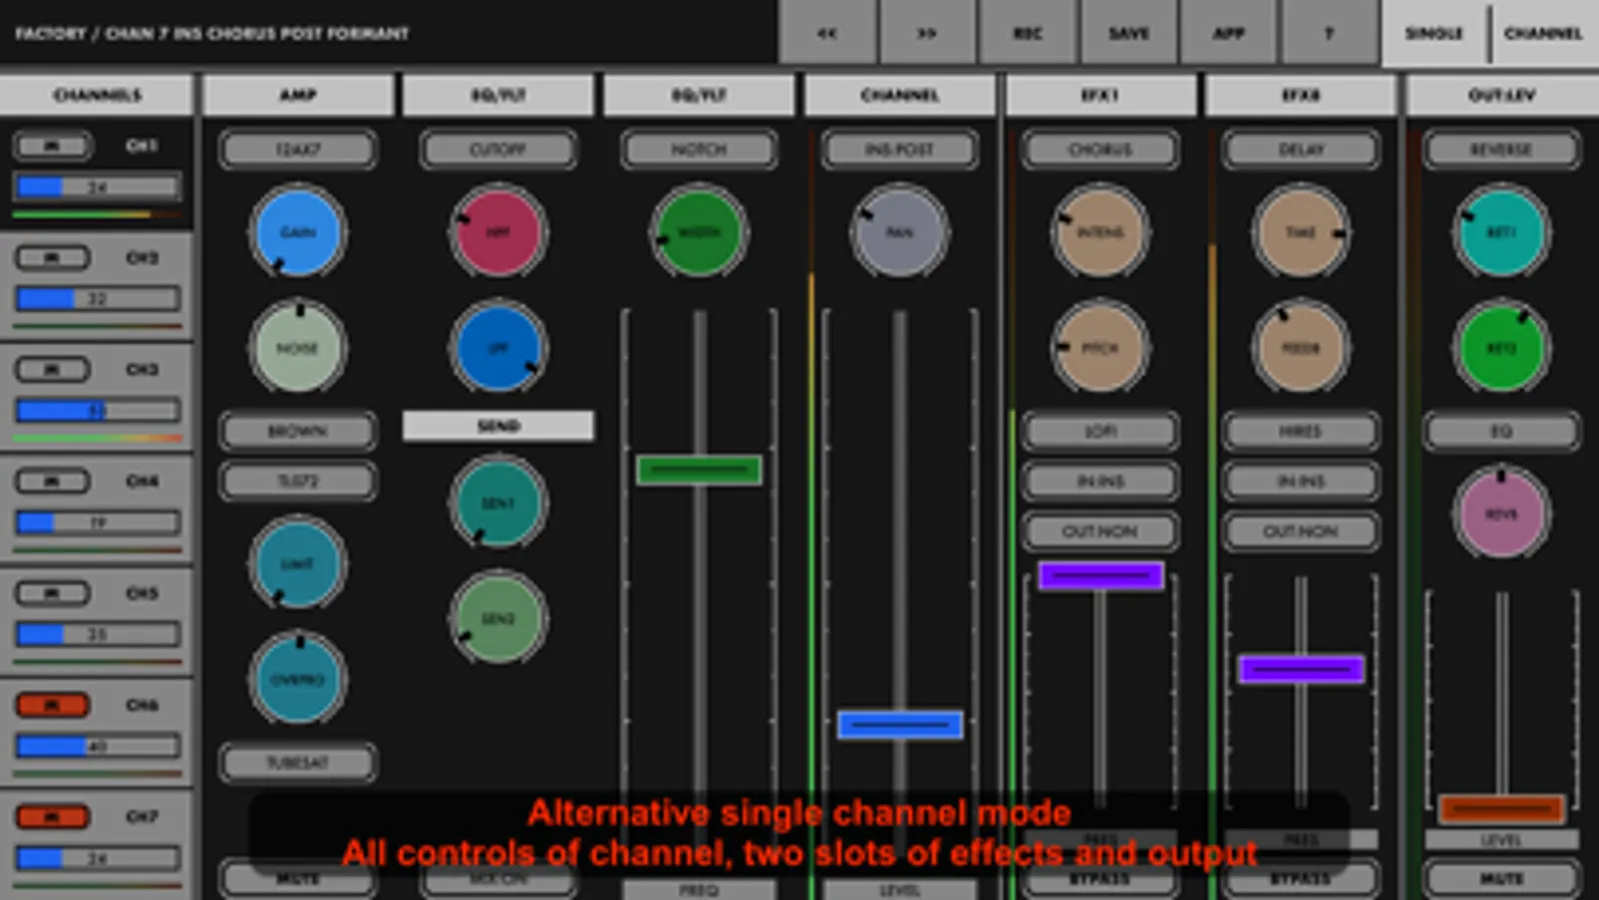Viewport: 1599px width, 900px height.
Task: Select the OUT.LEV column header
Action: [1501, 95]
